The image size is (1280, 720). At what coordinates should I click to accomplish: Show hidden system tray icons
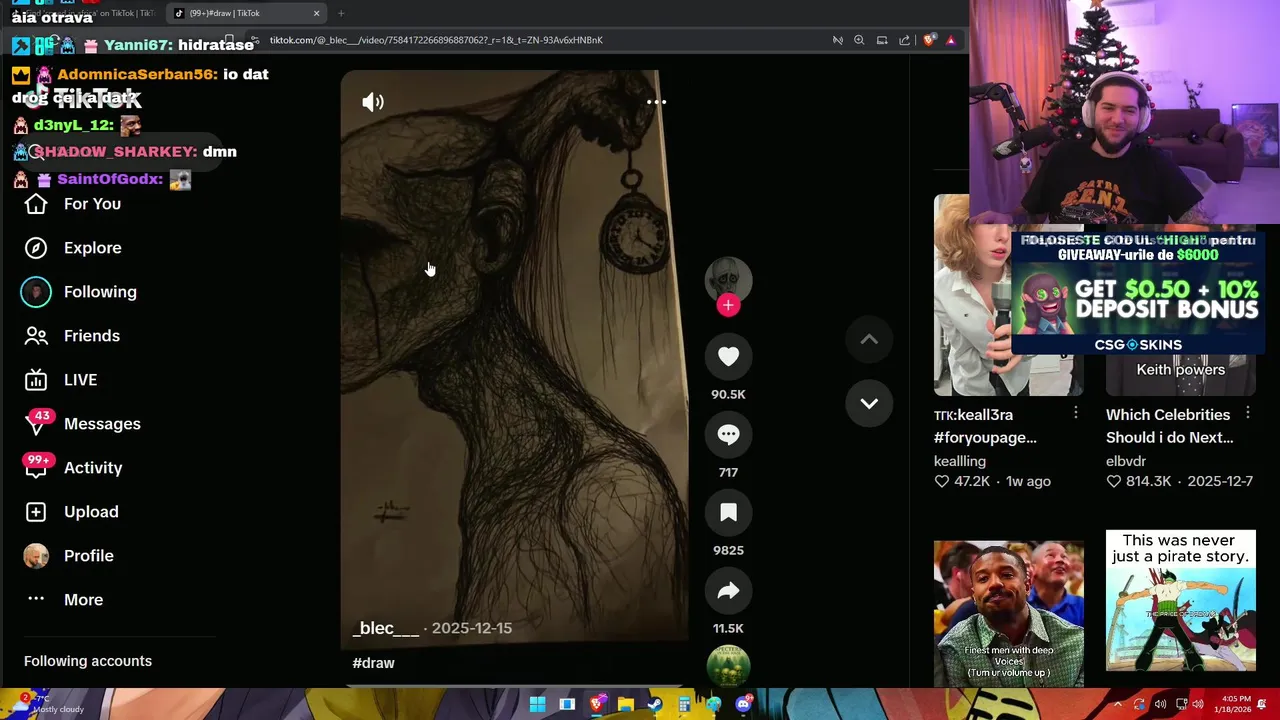pos(1118,705)
